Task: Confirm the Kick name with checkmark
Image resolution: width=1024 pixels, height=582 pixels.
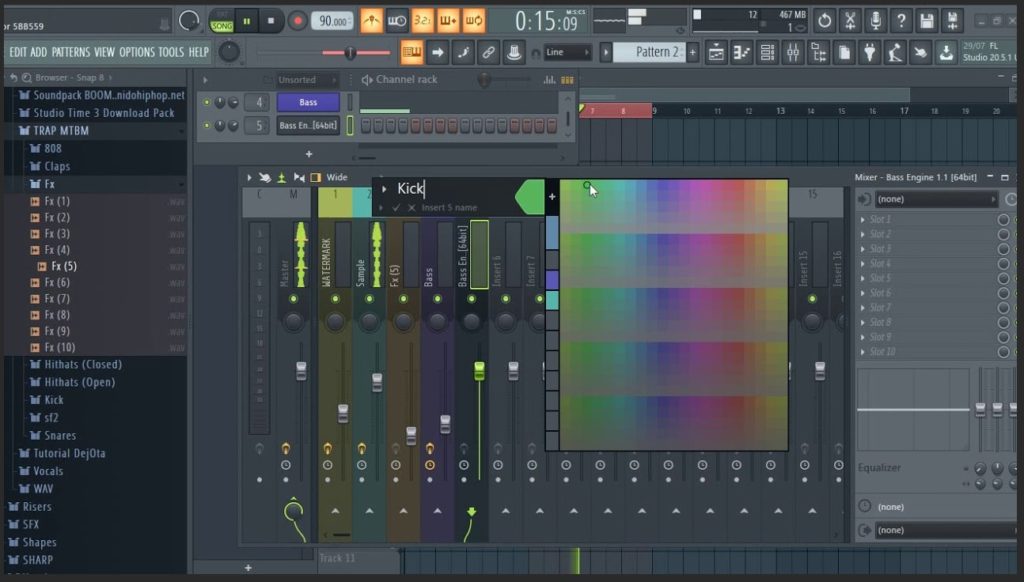Action: point(396,208)
